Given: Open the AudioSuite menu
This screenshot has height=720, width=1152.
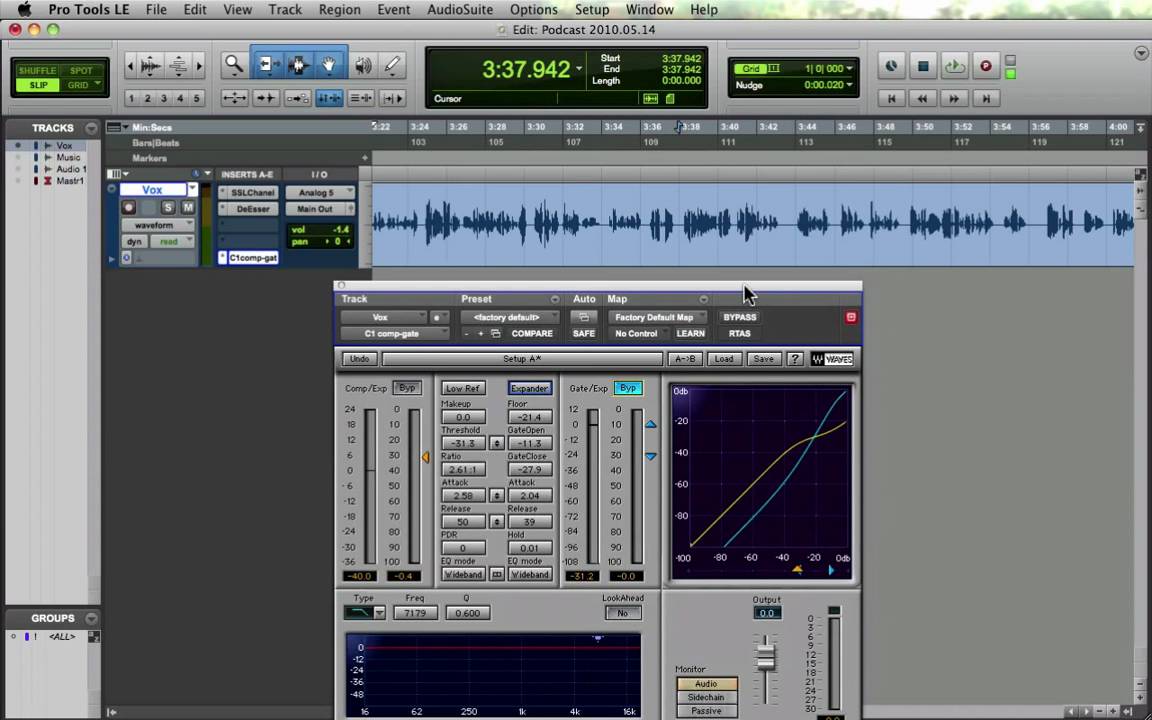Looking at the screenshot, I should pyautogui.click(x=460, y=10).
